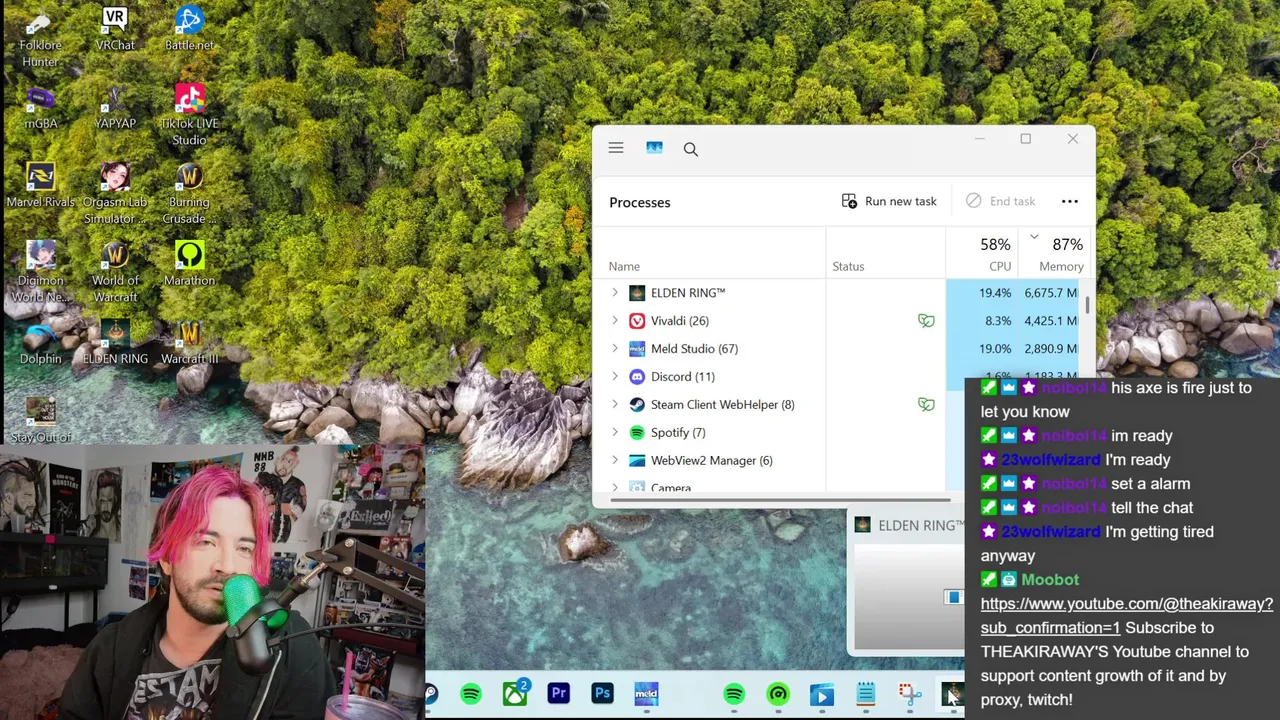Screen dimensions: 1280x720
Task: Expand the Vivaldi (26) process group
Action: tap(615, 321)
